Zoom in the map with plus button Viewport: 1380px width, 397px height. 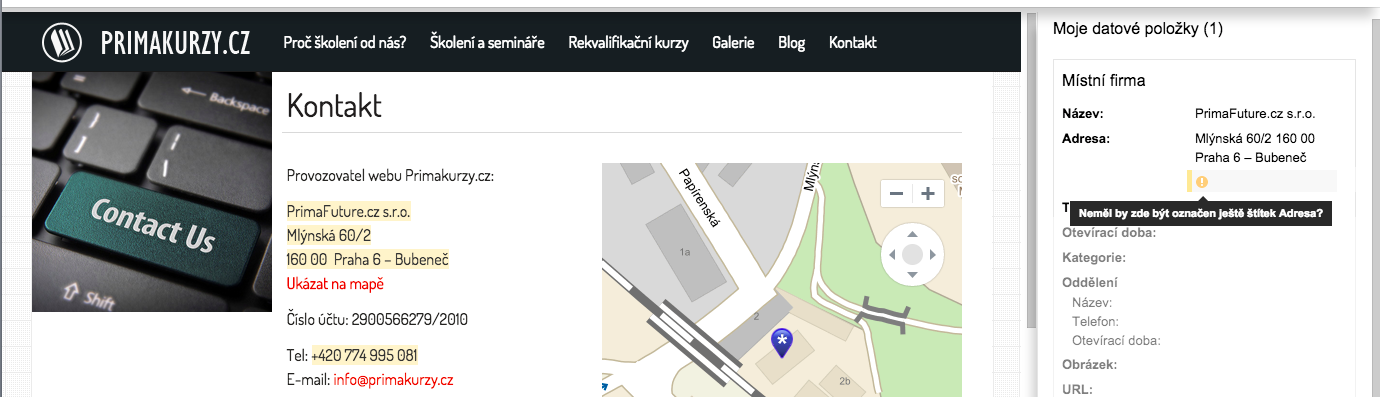[928, 193]
